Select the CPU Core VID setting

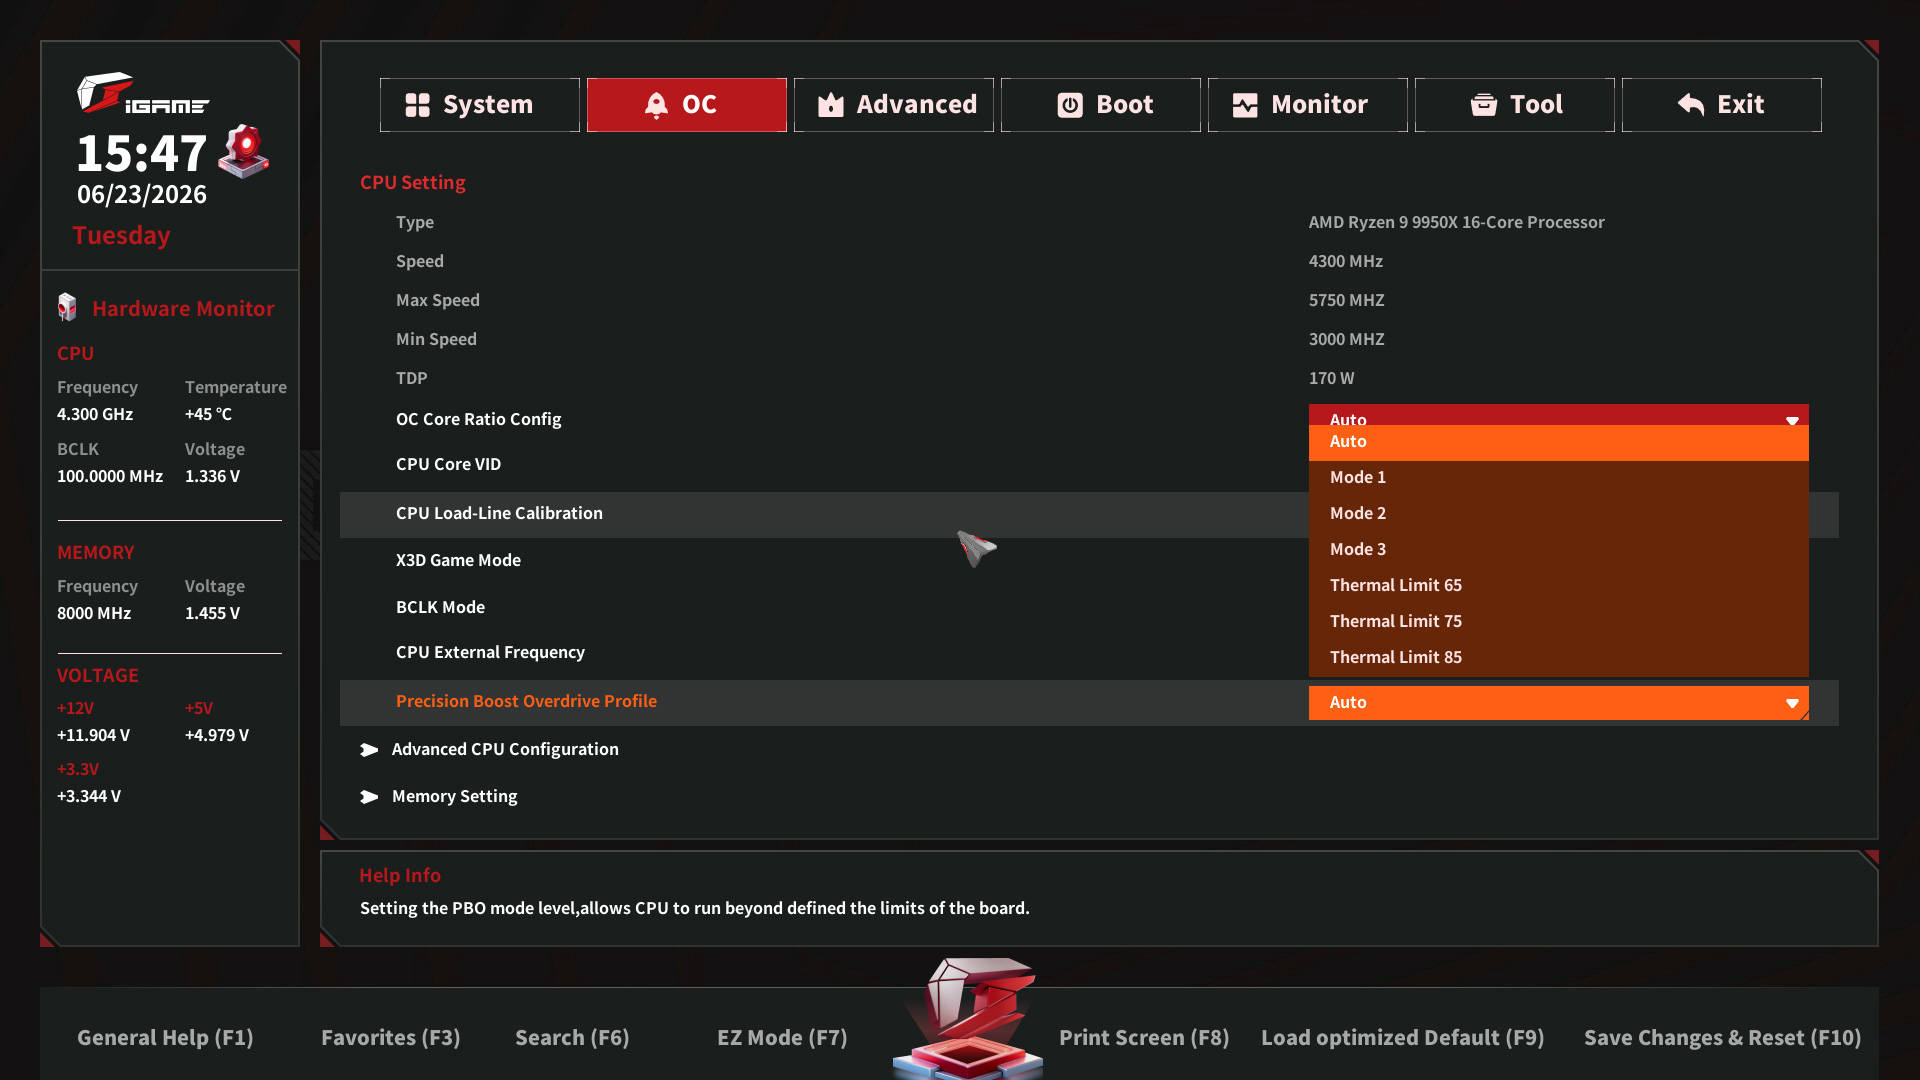tap(448, 465)
